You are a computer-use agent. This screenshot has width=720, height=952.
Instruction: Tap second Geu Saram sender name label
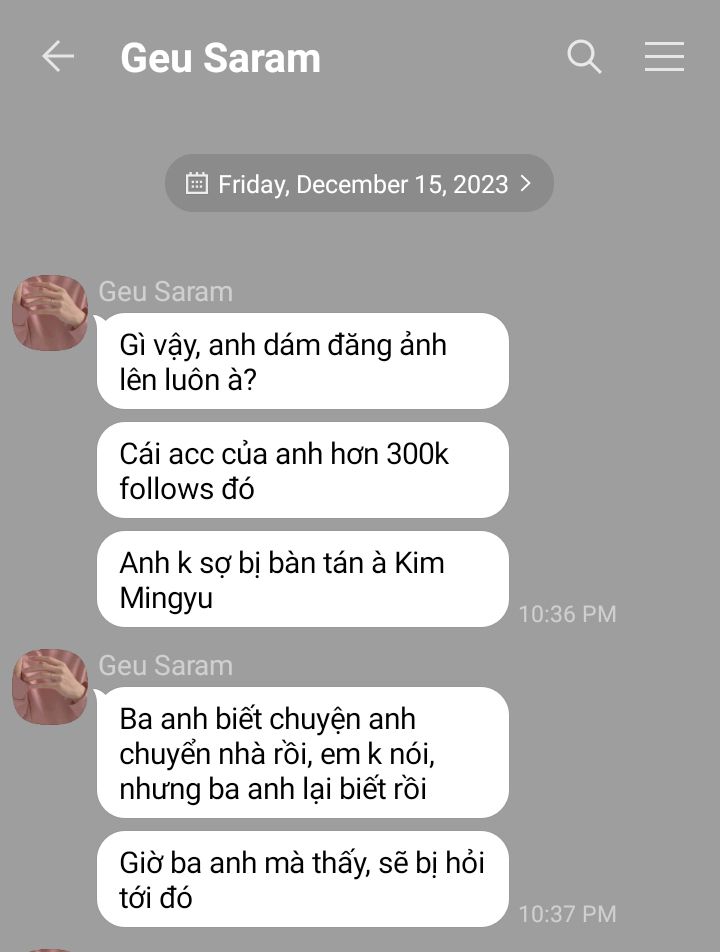tap(166, 665)
